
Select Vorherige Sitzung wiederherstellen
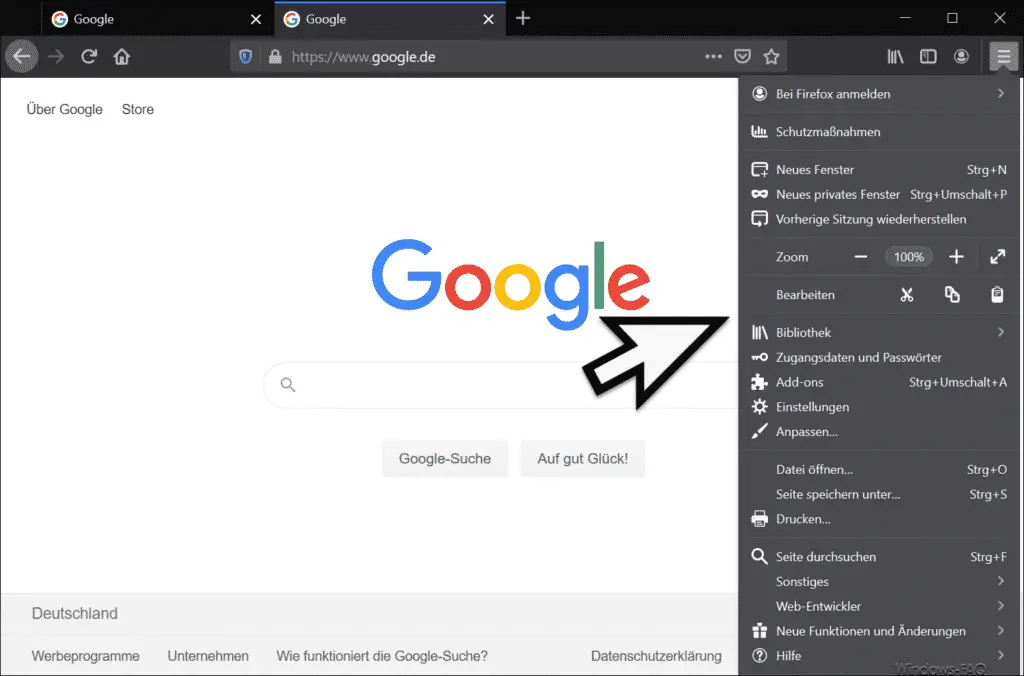click(x=879, y=219)
